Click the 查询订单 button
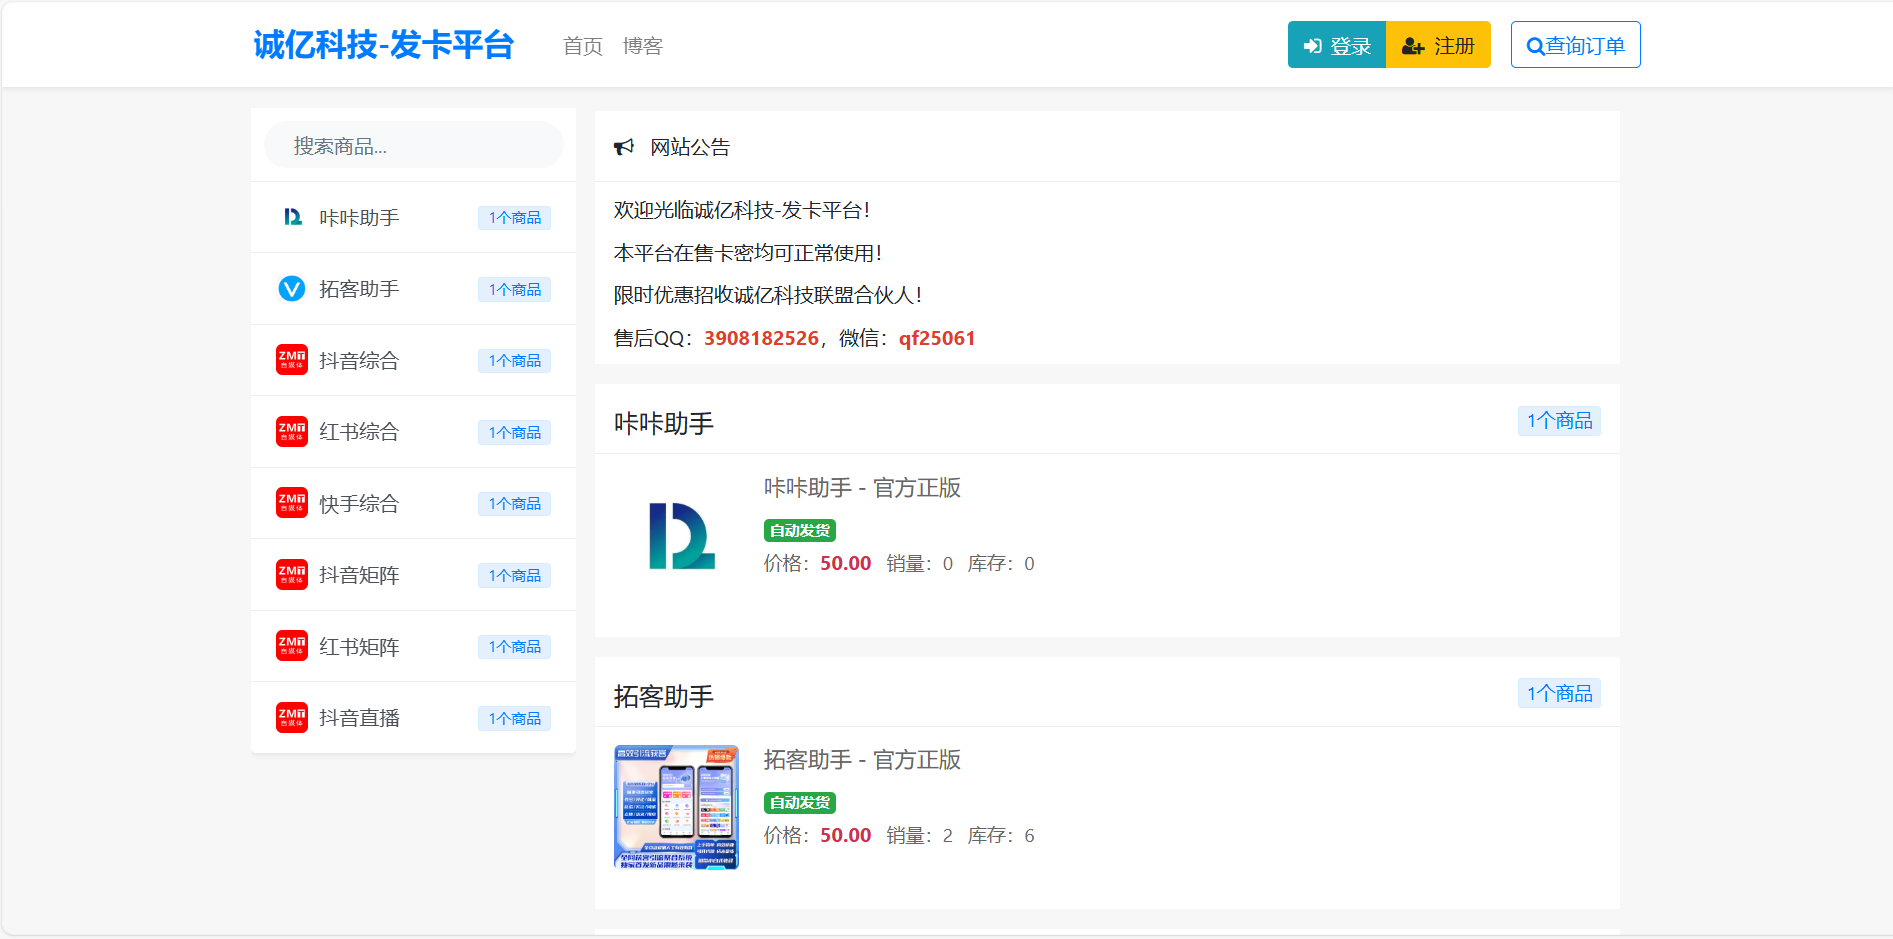 point(1575,45)
